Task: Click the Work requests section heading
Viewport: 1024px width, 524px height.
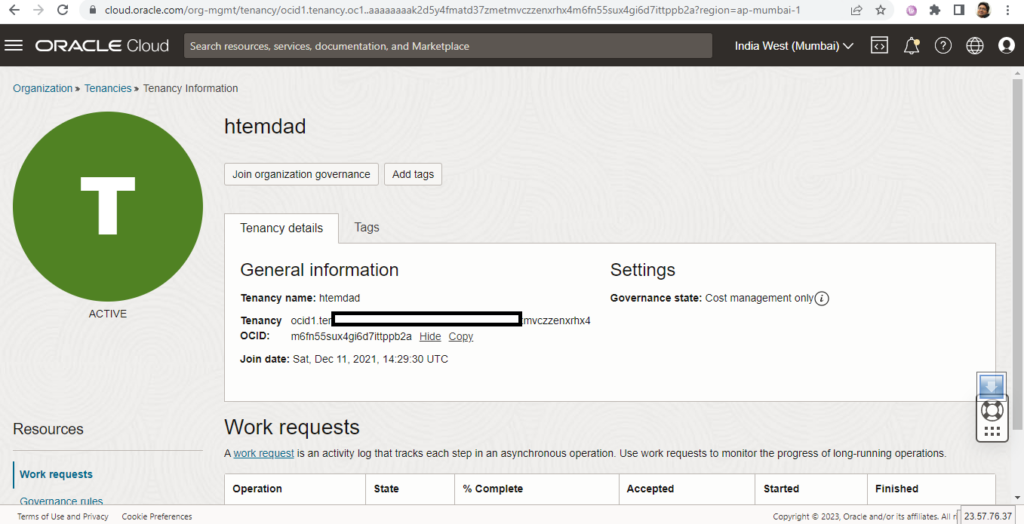Action: pyautogui.click(x=292, y=427)
